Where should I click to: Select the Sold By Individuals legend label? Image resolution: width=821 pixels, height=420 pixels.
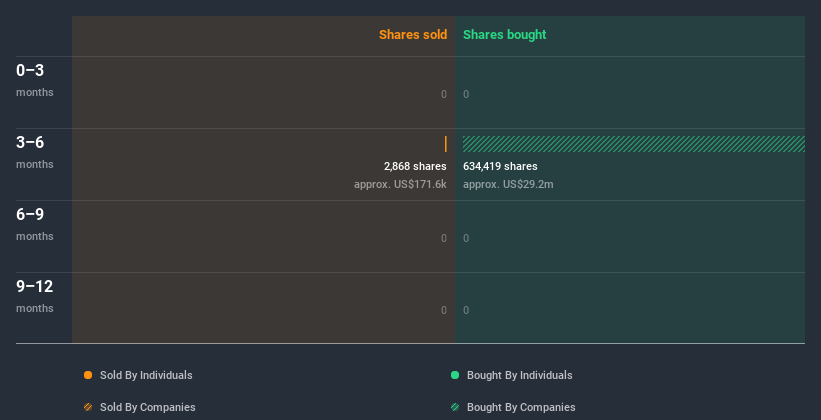coord(146,375)
